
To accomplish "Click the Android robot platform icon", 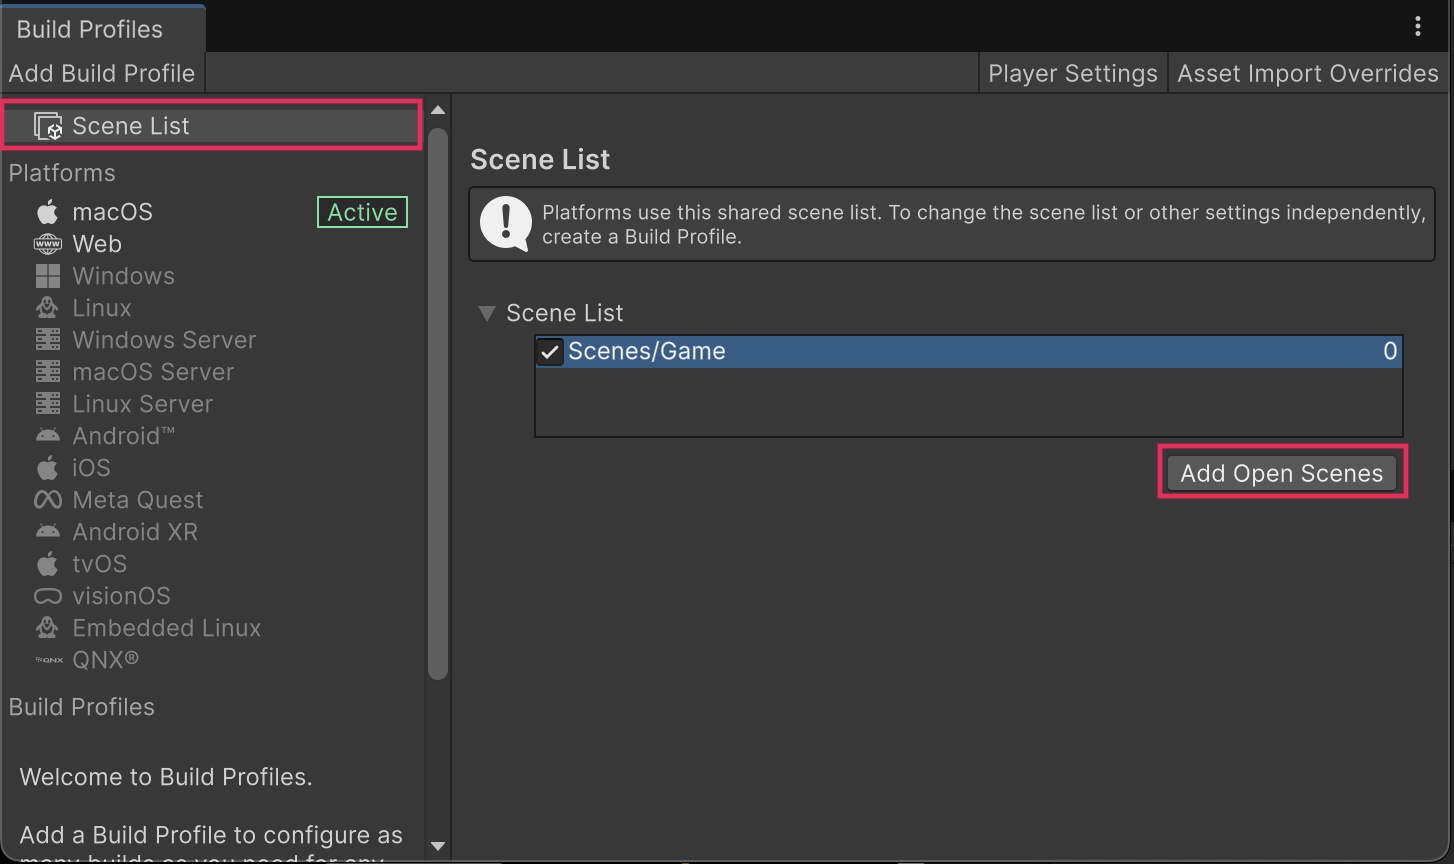I will [47, 436].
